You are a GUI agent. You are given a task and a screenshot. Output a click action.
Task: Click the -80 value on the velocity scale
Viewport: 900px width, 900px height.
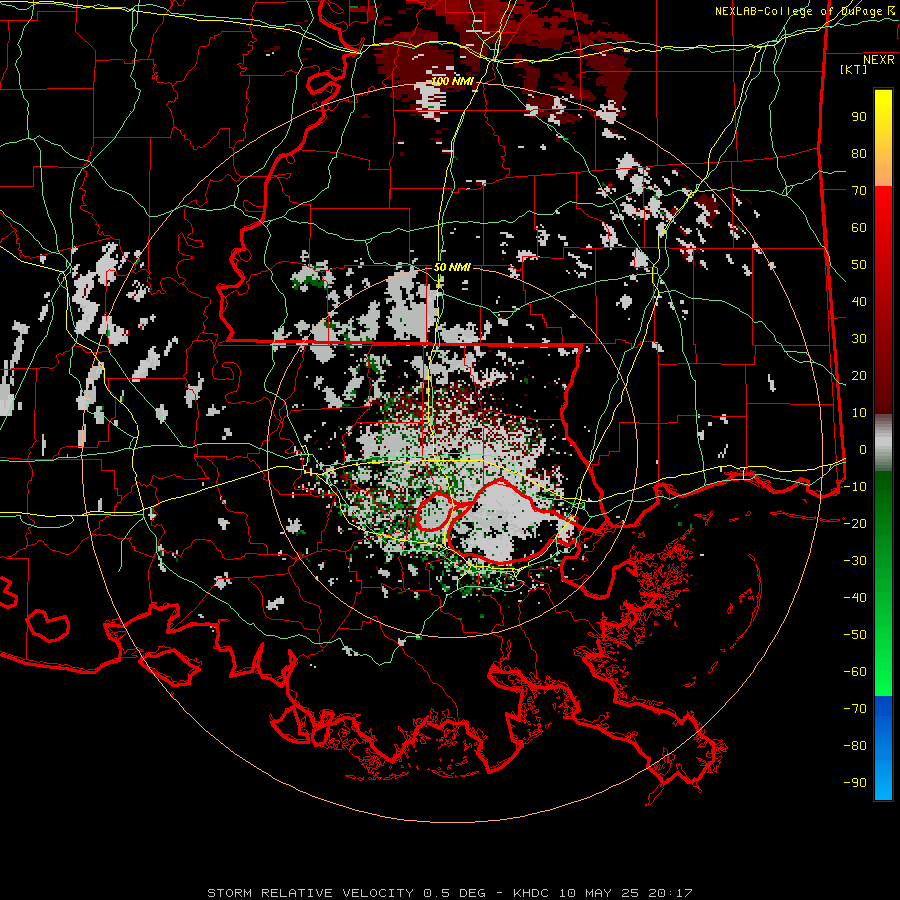point(855,746)
